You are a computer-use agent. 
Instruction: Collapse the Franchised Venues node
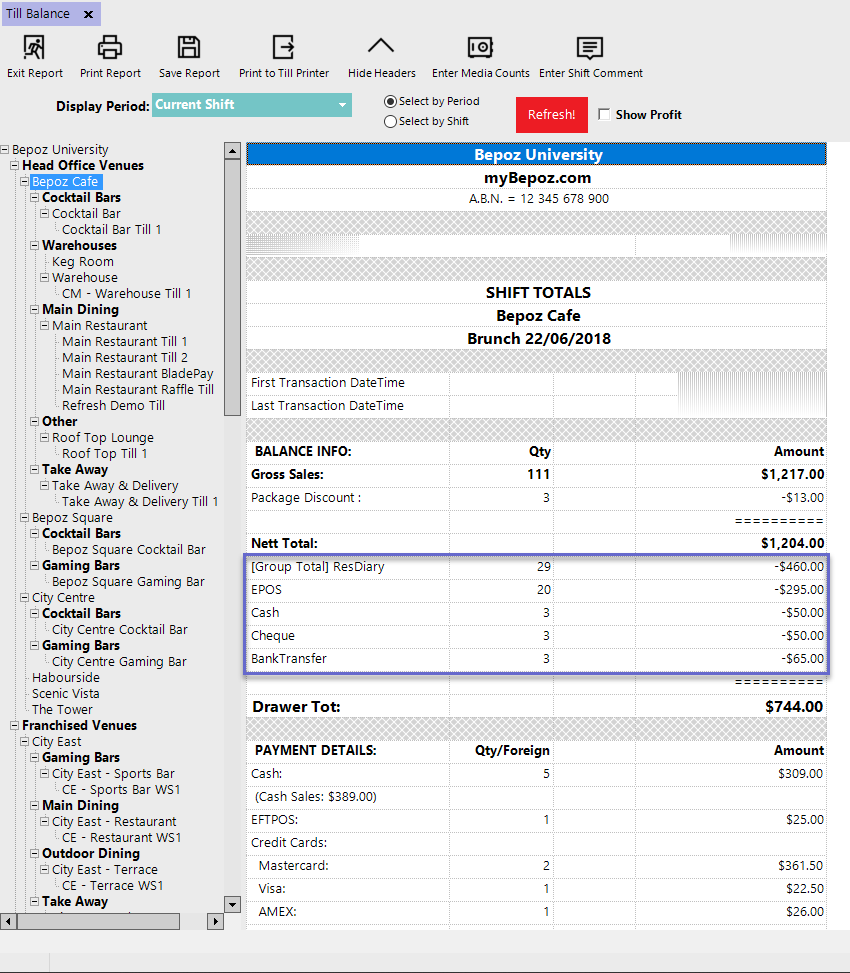14,725
